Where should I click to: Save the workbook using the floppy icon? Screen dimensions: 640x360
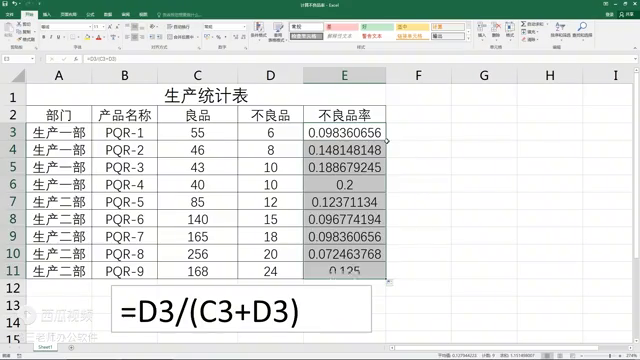(5, 4)
